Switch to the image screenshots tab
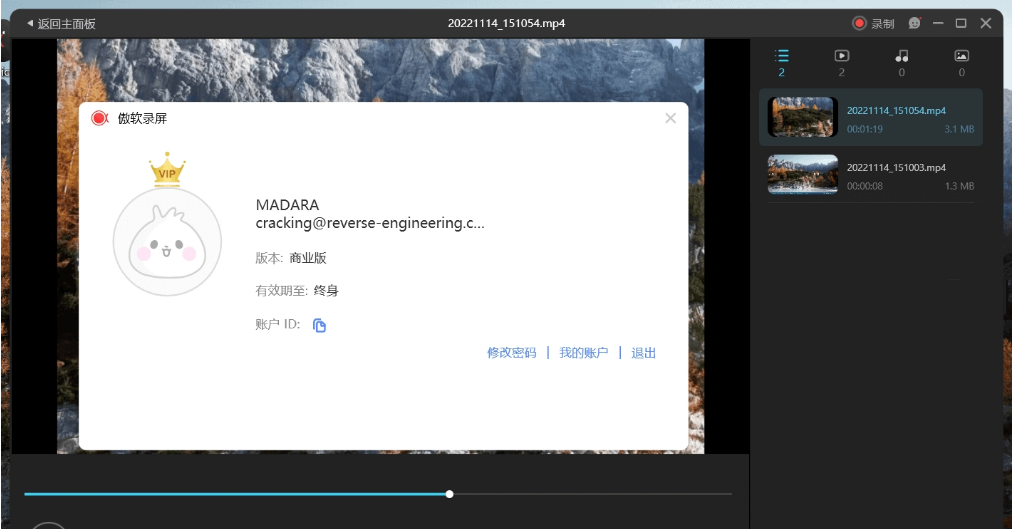Screen dimensions: 1012x529 (x=962, y=63)
